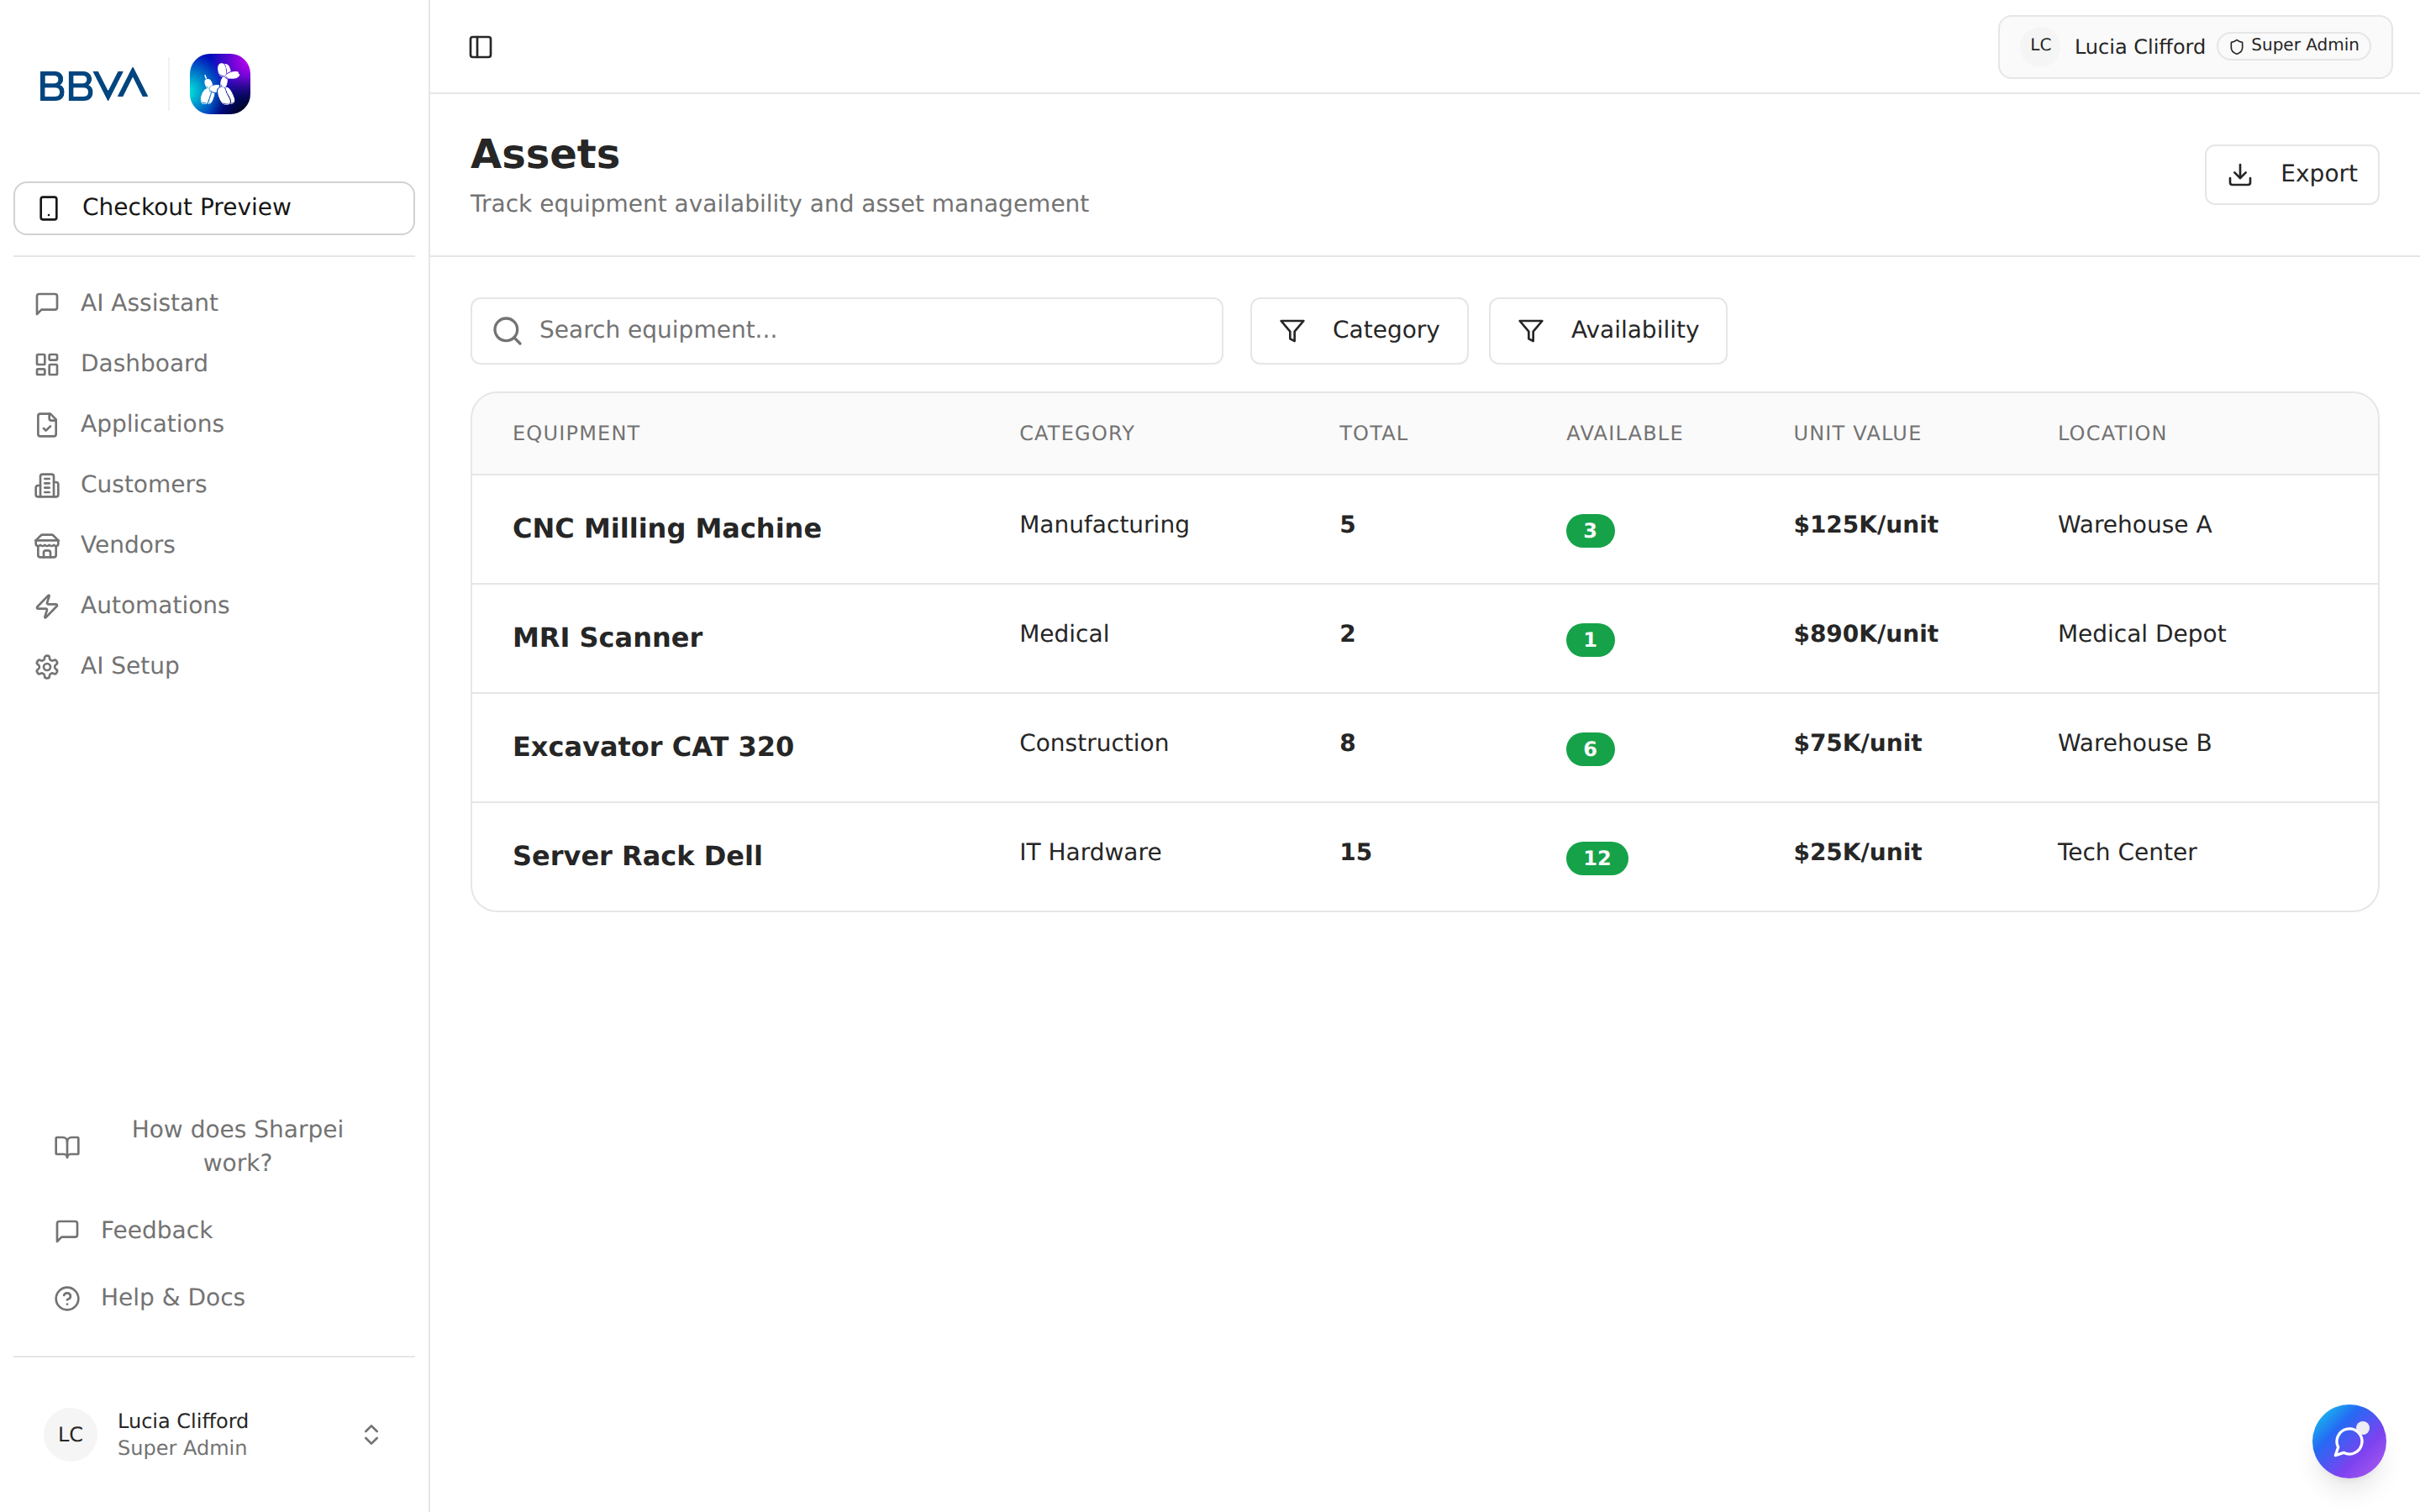
Task: Open the Vendors storefront icon
Action: (x=48, y=545)
